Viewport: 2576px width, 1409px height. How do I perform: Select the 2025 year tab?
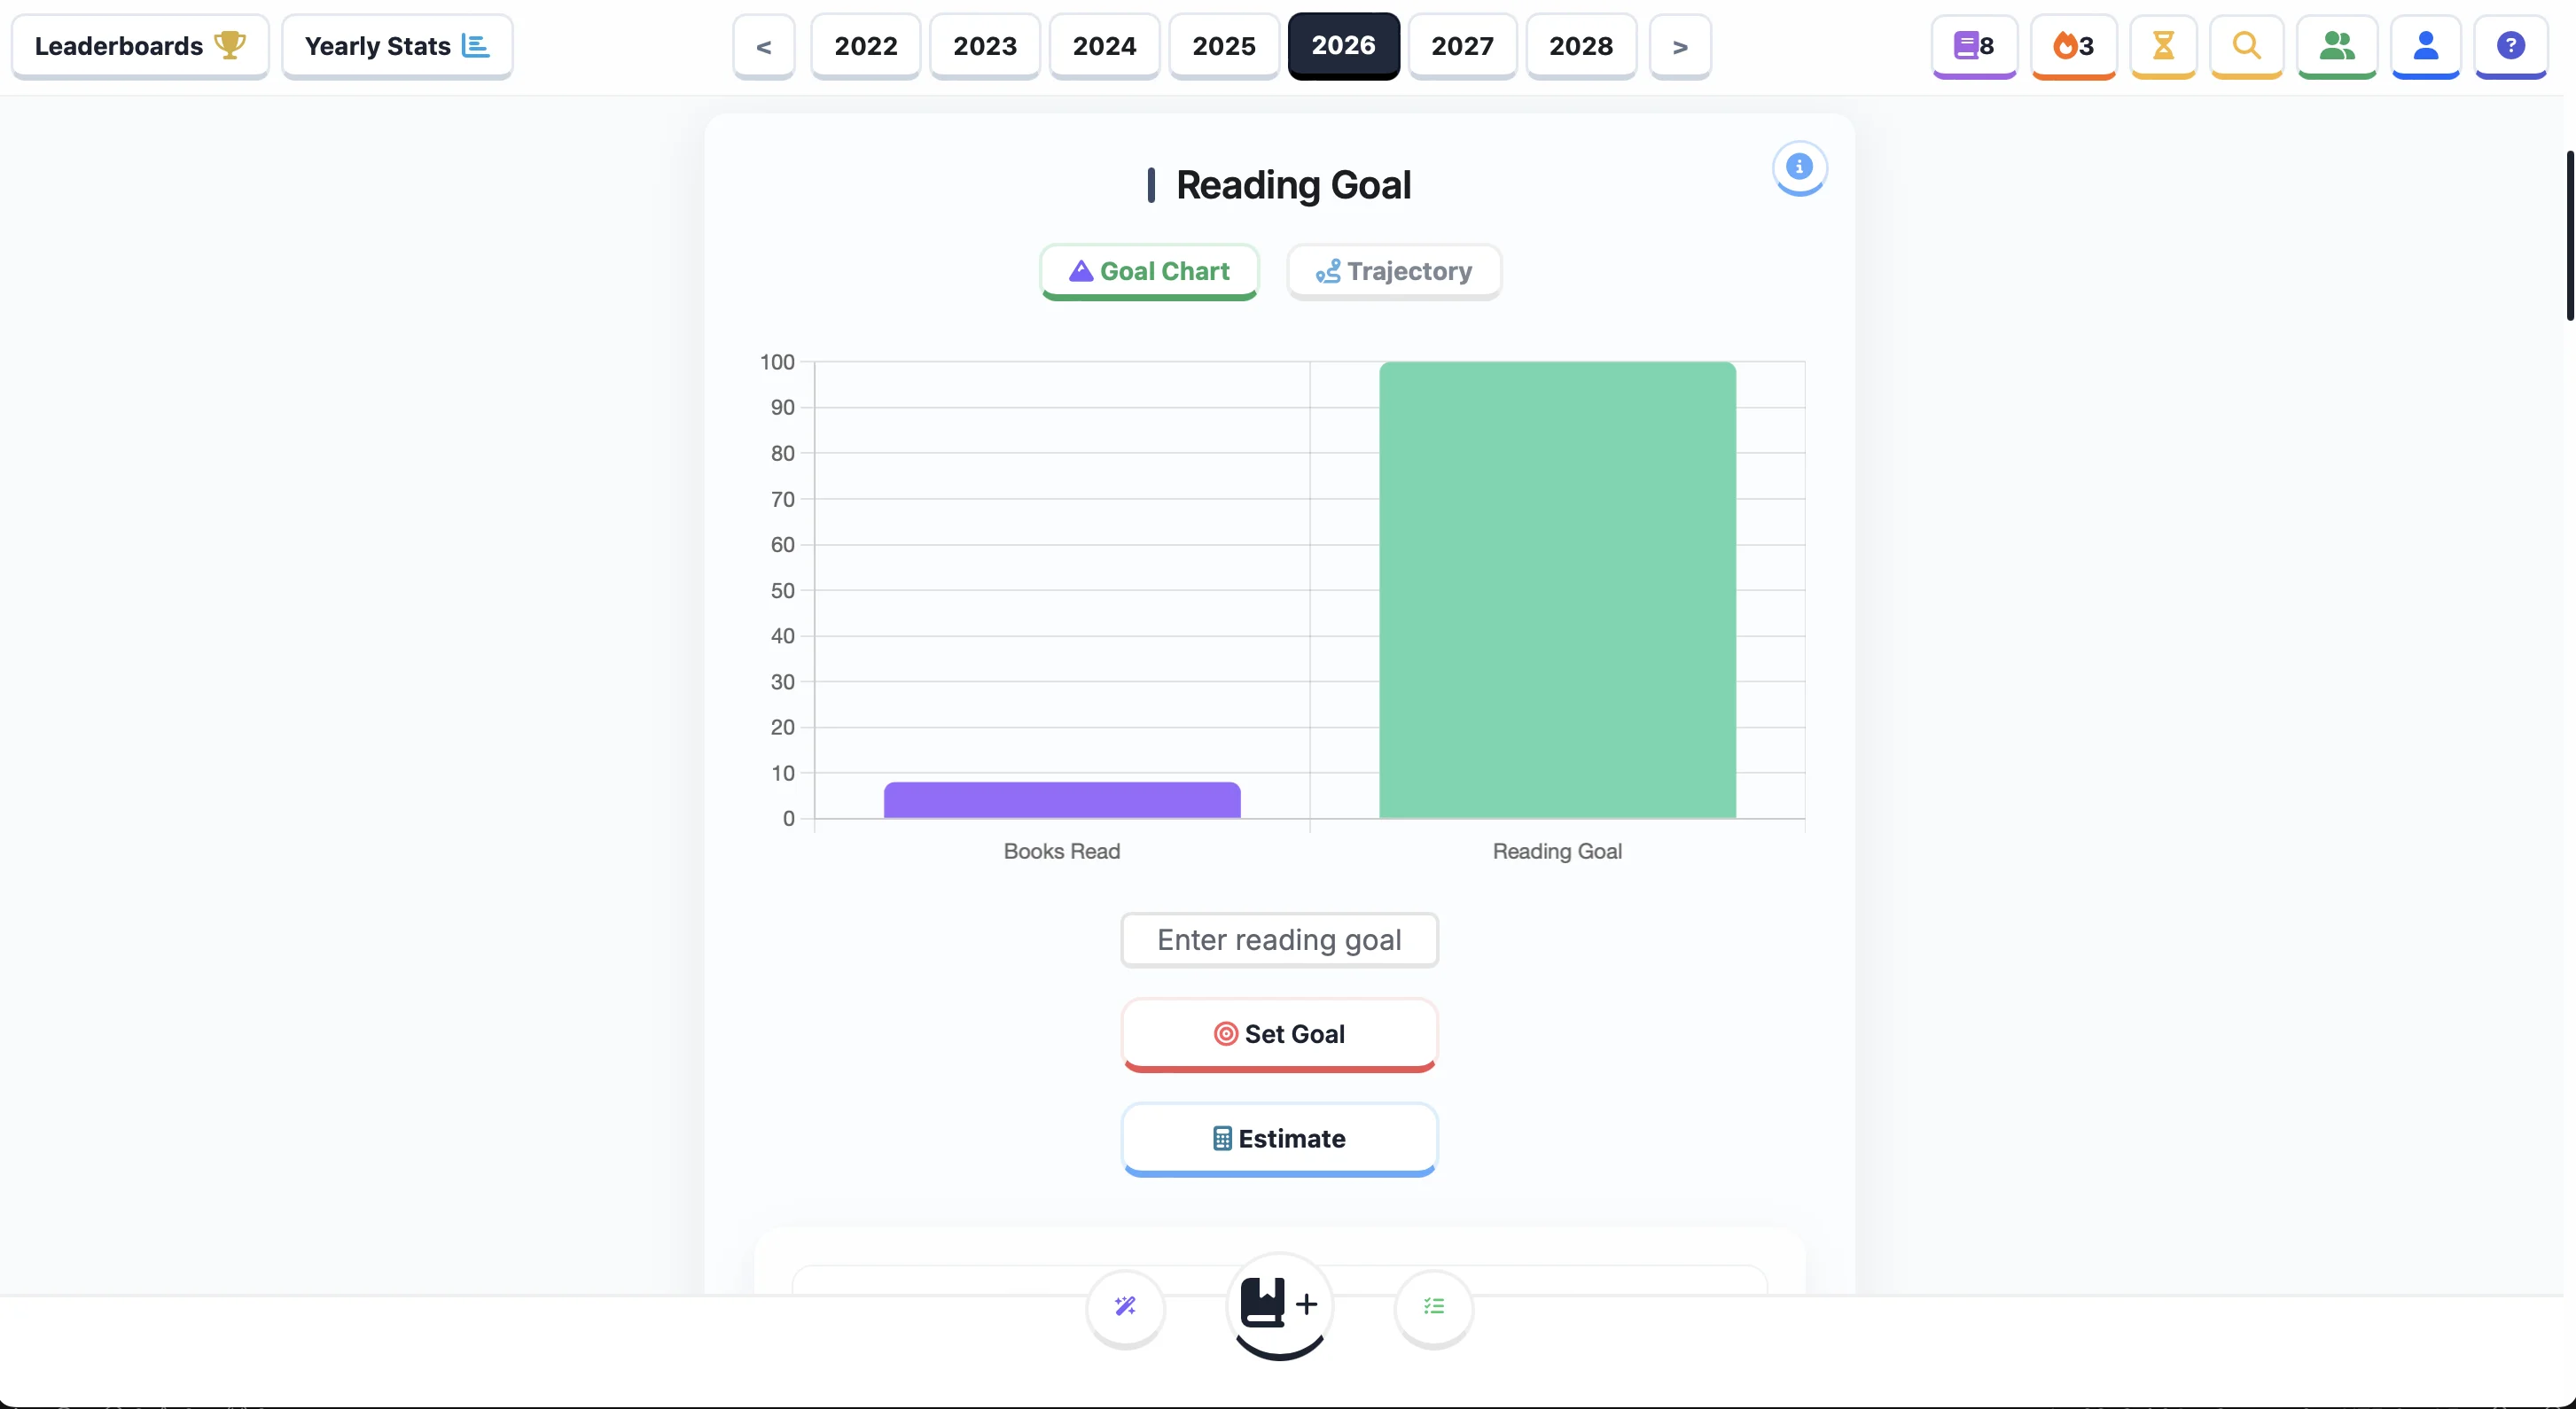click(1223, 46)
